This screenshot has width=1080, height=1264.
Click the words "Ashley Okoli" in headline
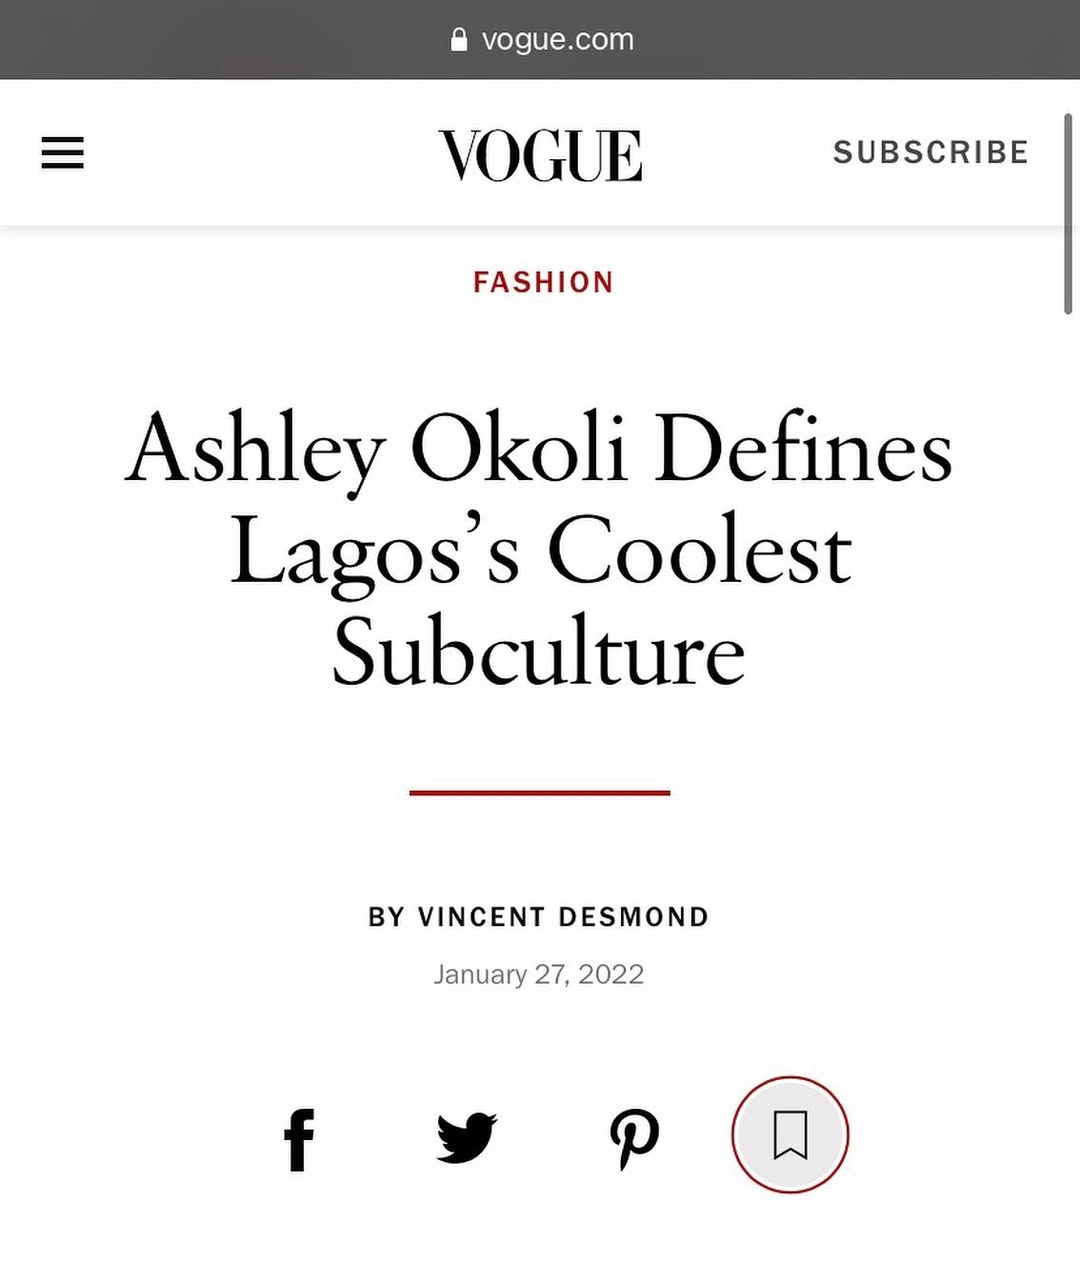pyautogui.click(x=376, y=450)
